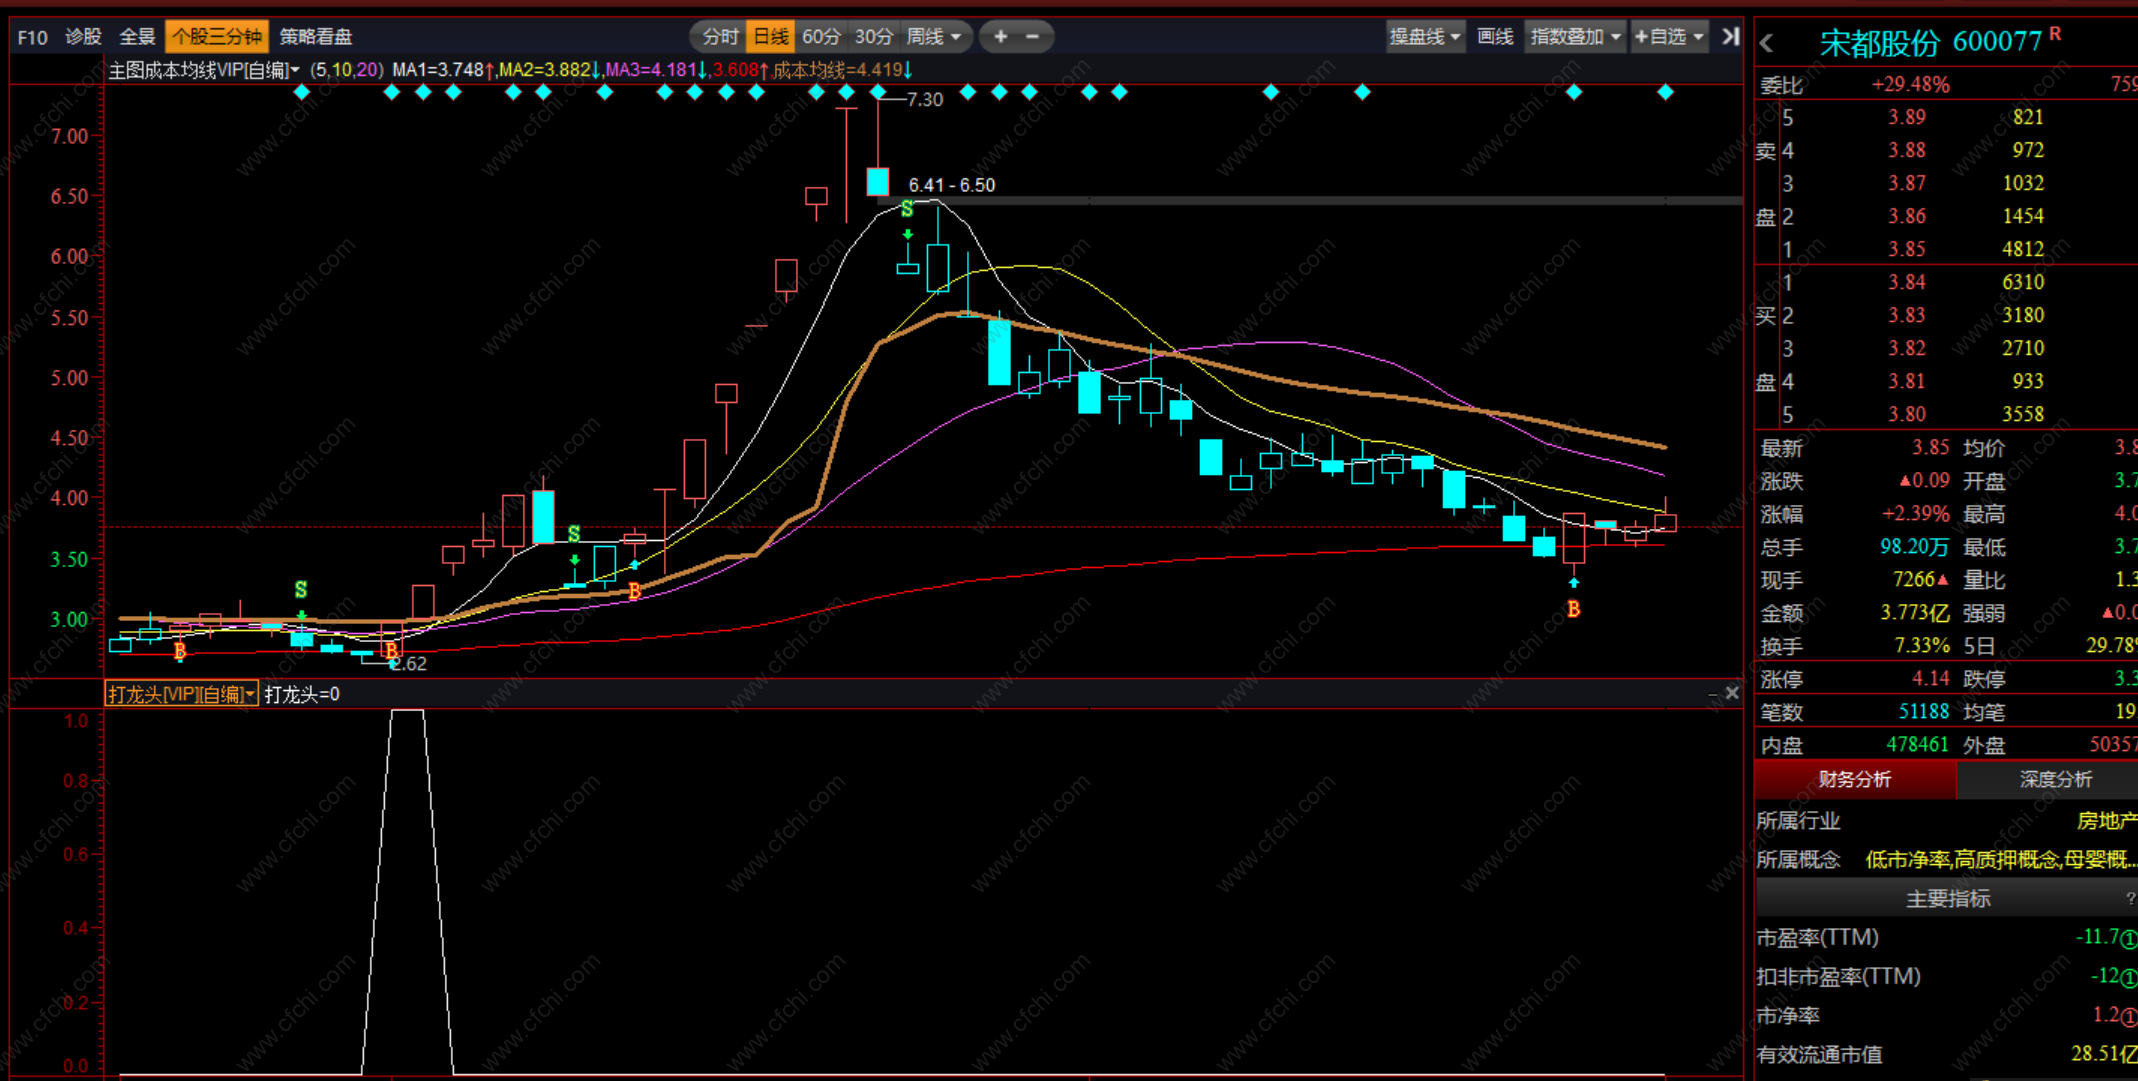Minimize the 打龙头 indicator sub-panel

click(1713, 694)
